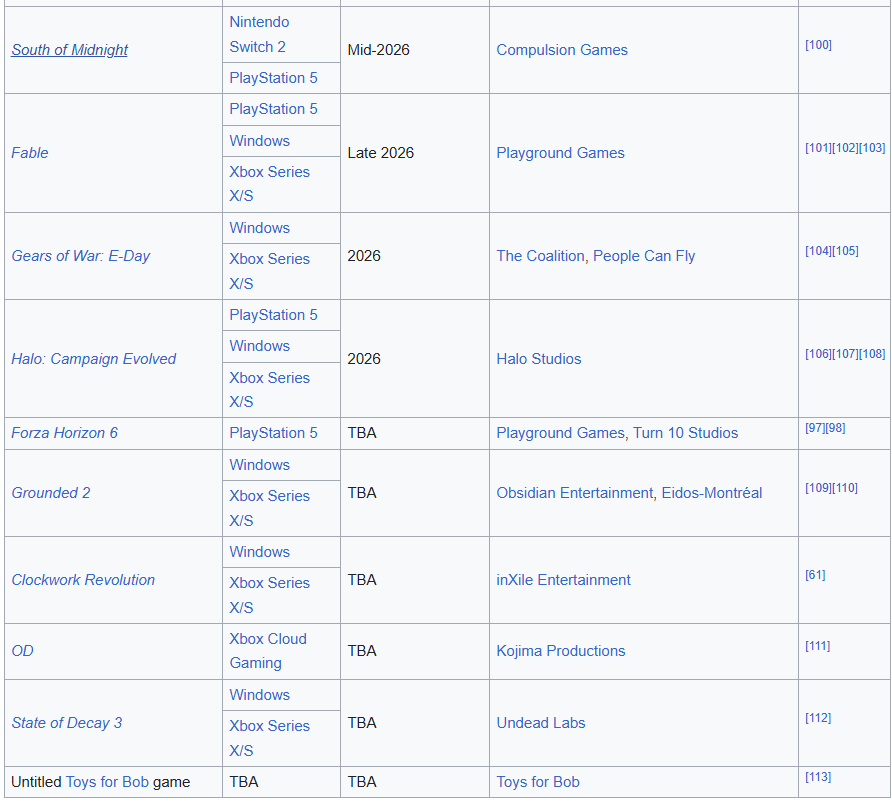Viewport: 892px width, 802px height.
Task: Click Windows link in Clockwork Revolution row
Action: 259,552
